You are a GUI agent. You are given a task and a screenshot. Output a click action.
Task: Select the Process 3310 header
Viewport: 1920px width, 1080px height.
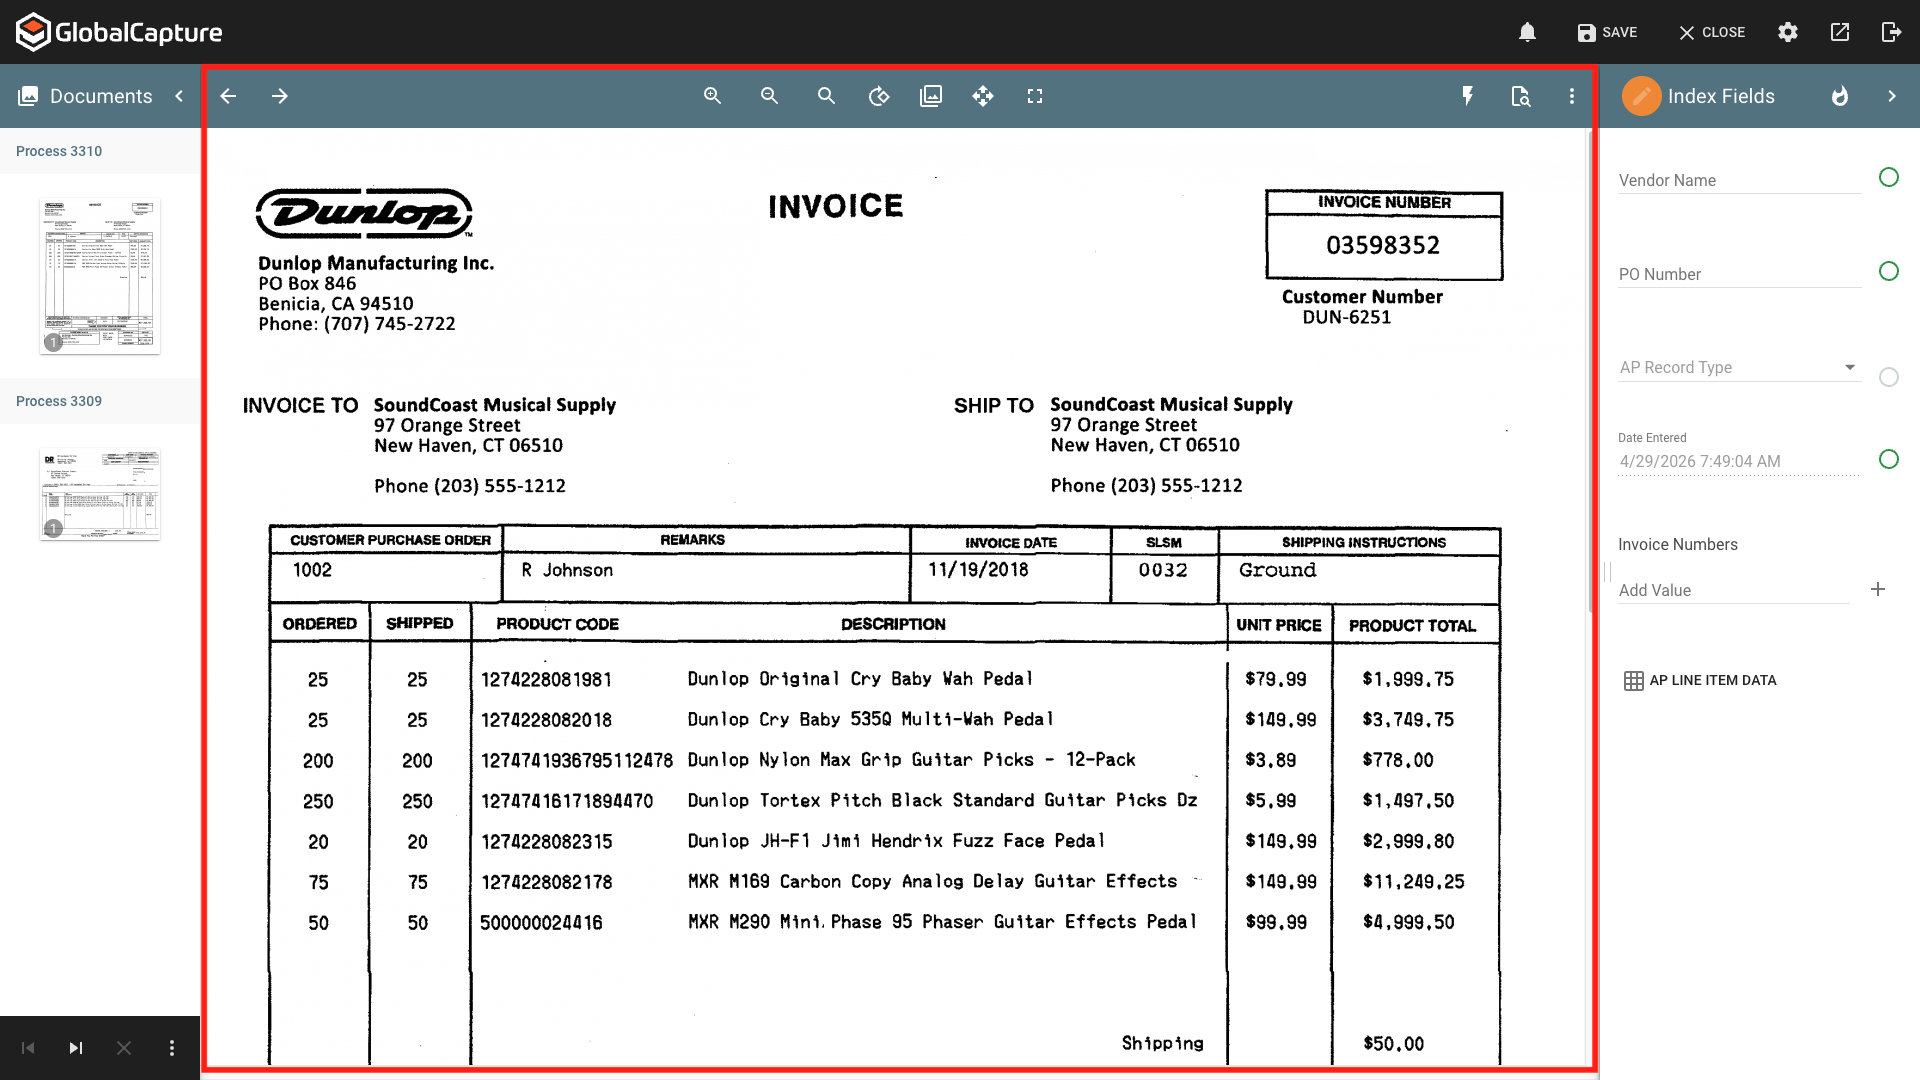(59, 151)
